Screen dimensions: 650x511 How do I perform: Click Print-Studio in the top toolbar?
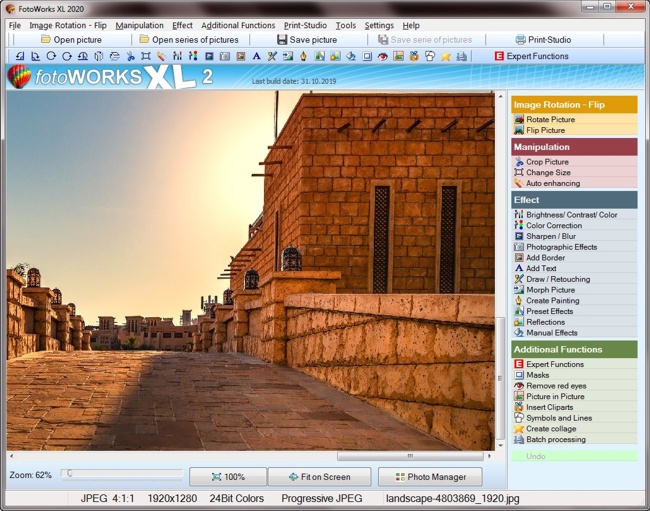[548, 40]
